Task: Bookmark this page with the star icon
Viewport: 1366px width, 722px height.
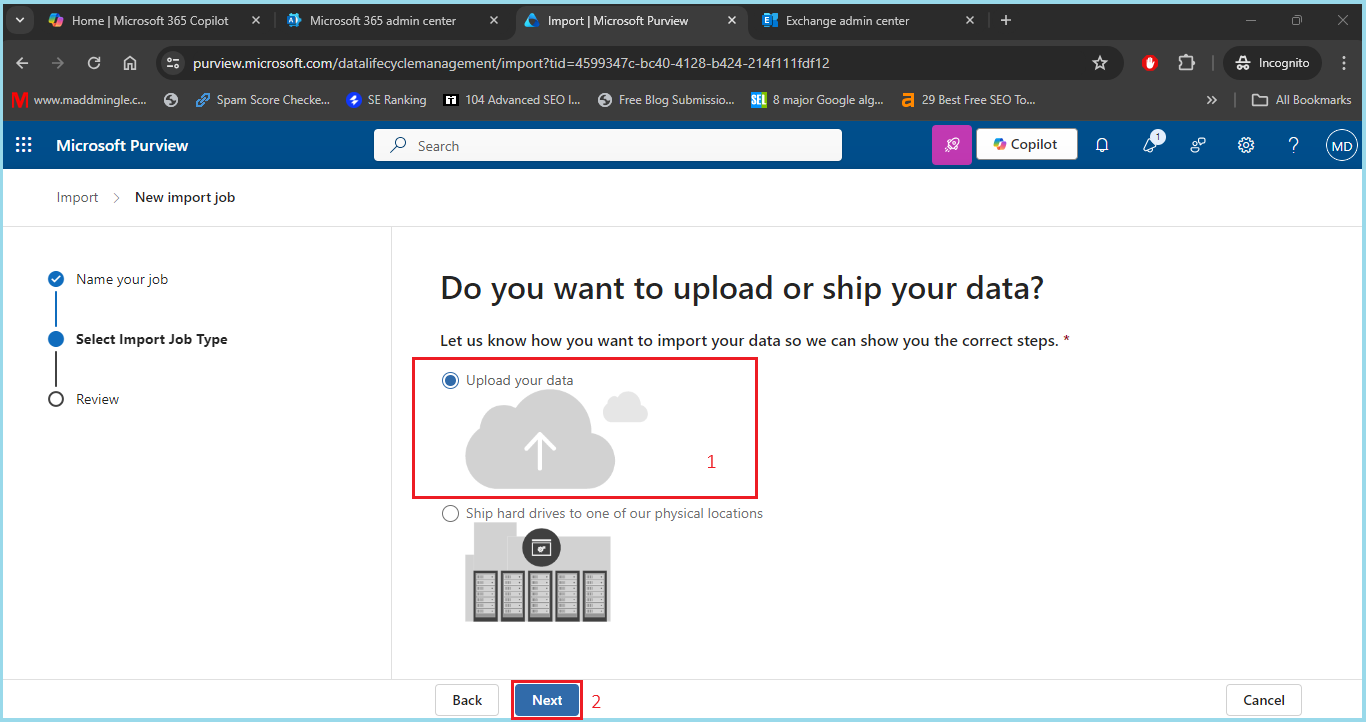Action: coord(1100,63)
